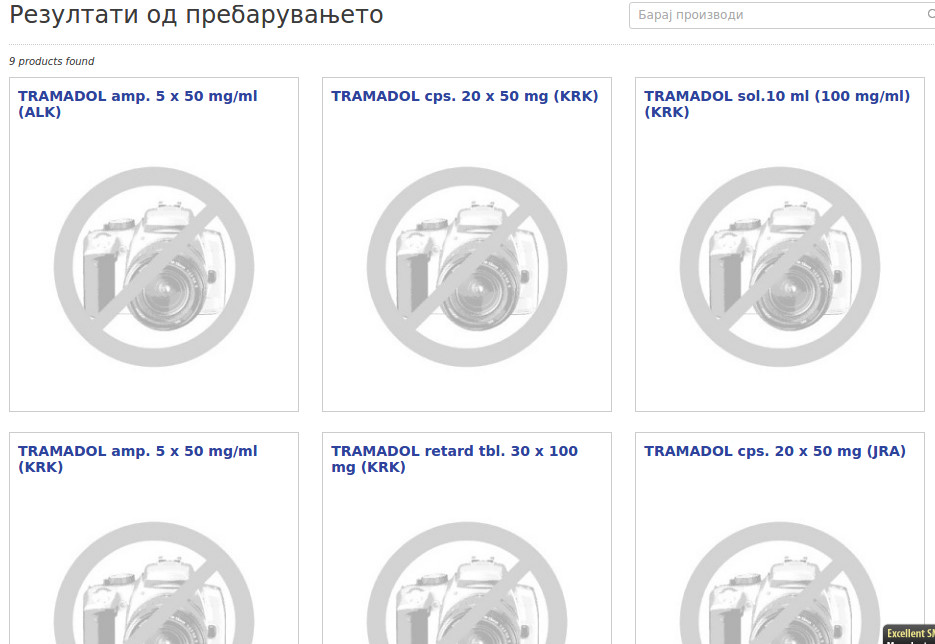
Task: Open TRAMADOL cps. 20 x 50 mg (KRK) link
Action: (465, 96)
